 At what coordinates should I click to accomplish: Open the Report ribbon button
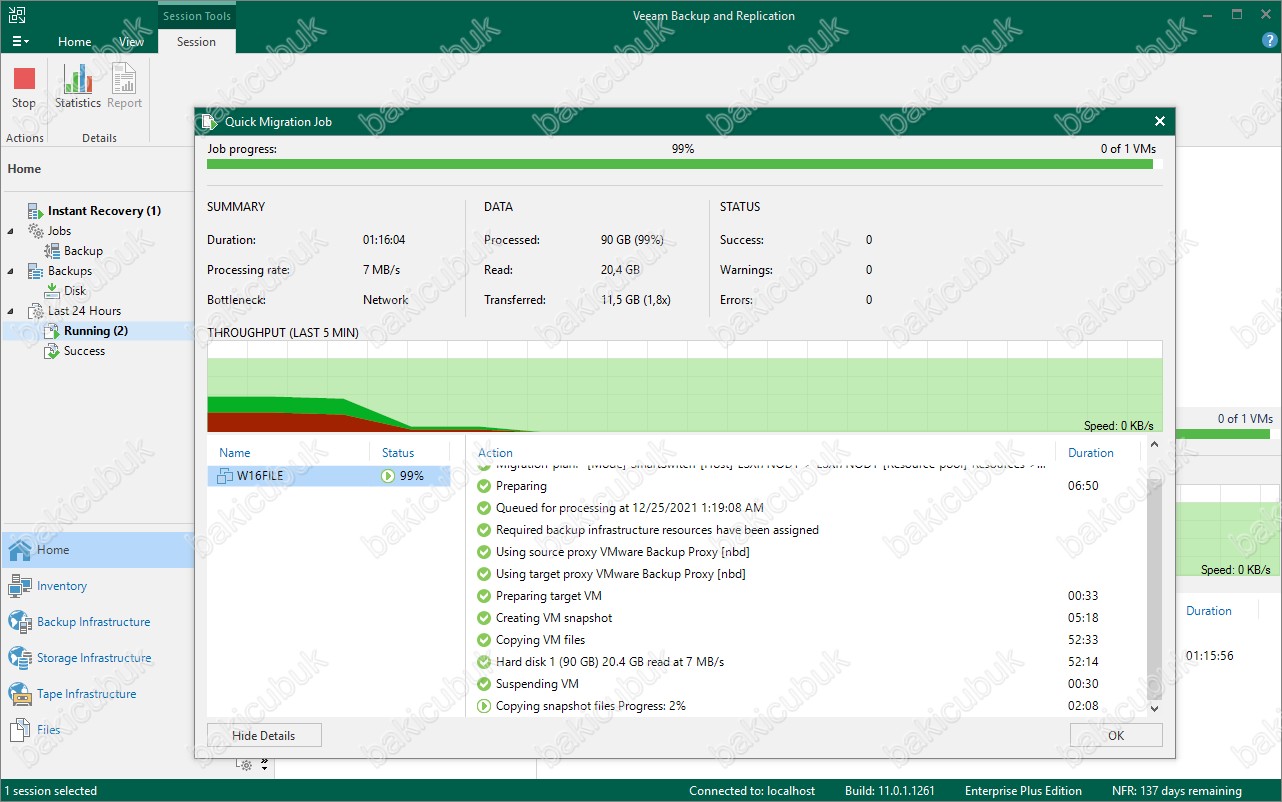click(124, 88)
